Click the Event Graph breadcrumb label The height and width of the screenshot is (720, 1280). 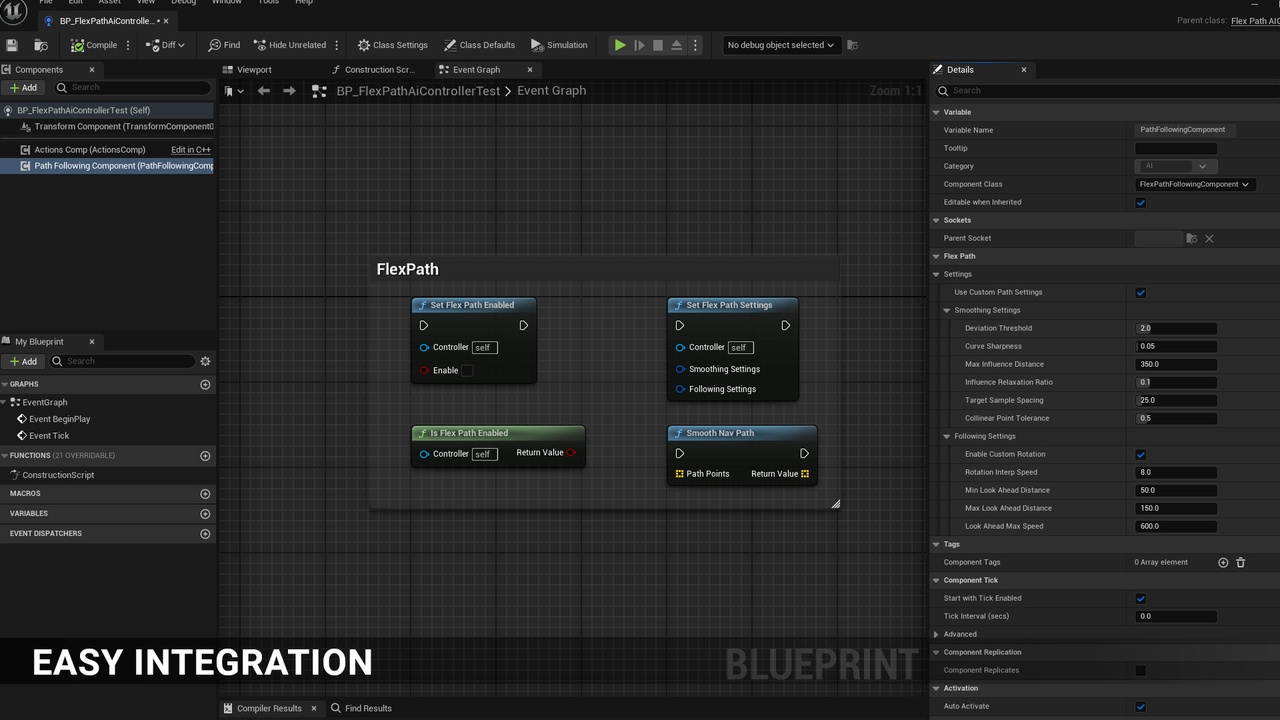tap(551, 91)
